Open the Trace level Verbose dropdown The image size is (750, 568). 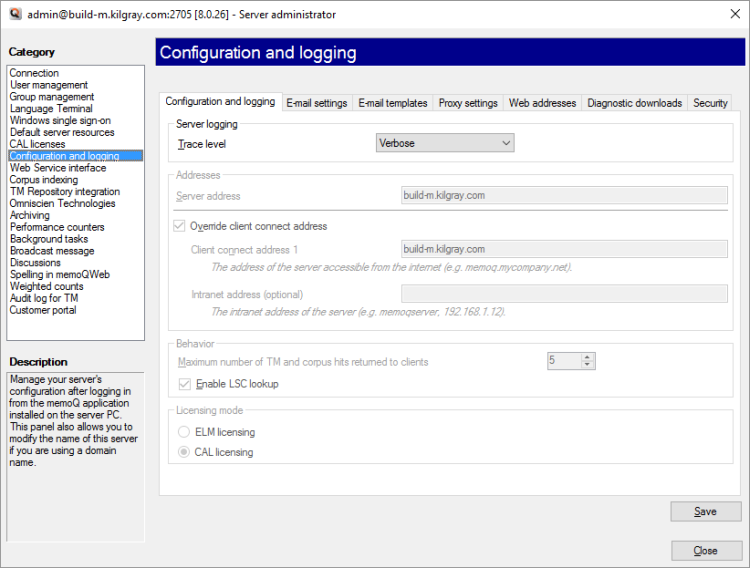pos(445,143)
